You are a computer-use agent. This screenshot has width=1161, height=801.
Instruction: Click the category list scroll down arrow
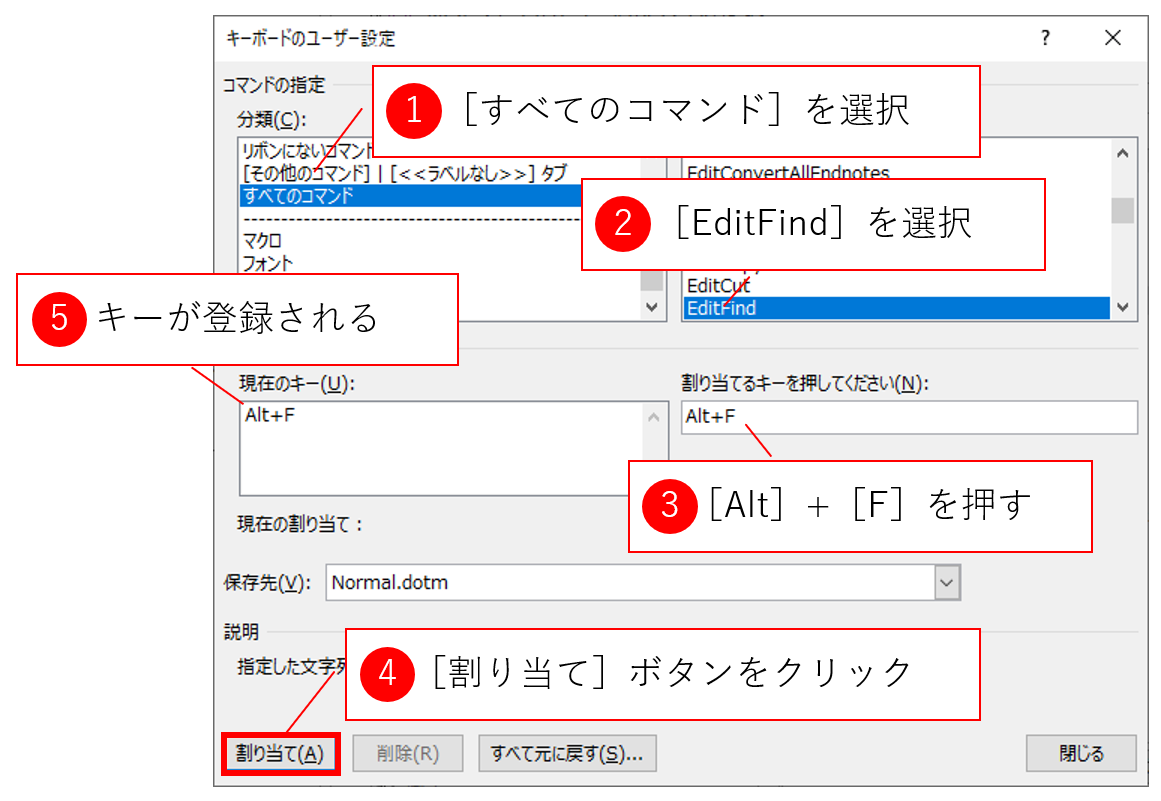pyautogui.click(x=652, y=308)
